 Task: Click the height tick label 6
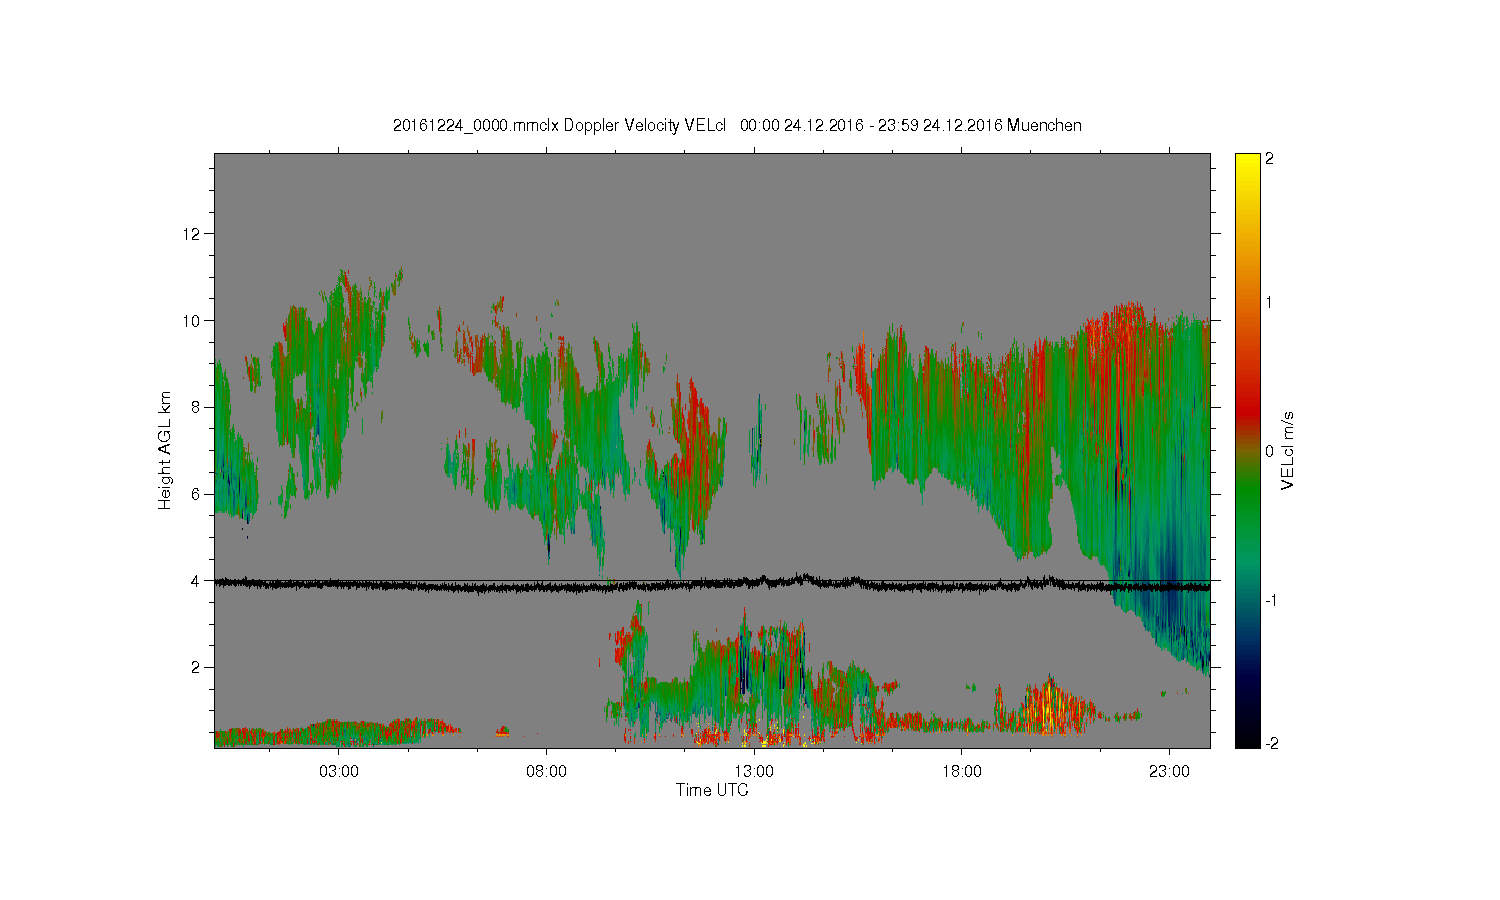pos(196,494)
